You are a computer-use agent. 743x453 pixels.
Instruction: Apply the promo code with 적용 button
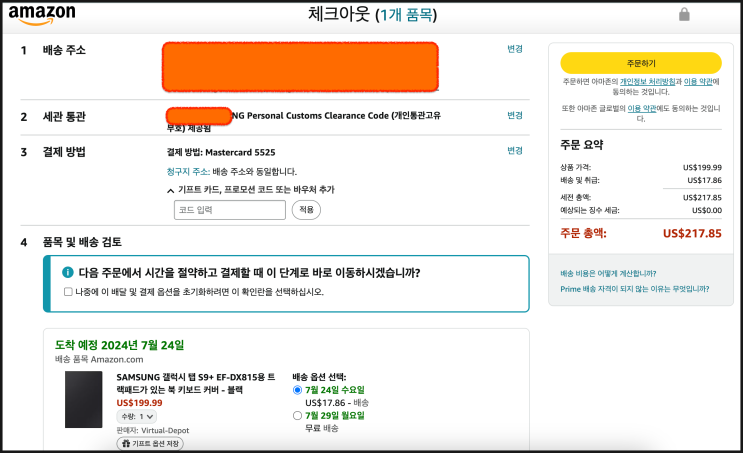[x=306, y=209]
